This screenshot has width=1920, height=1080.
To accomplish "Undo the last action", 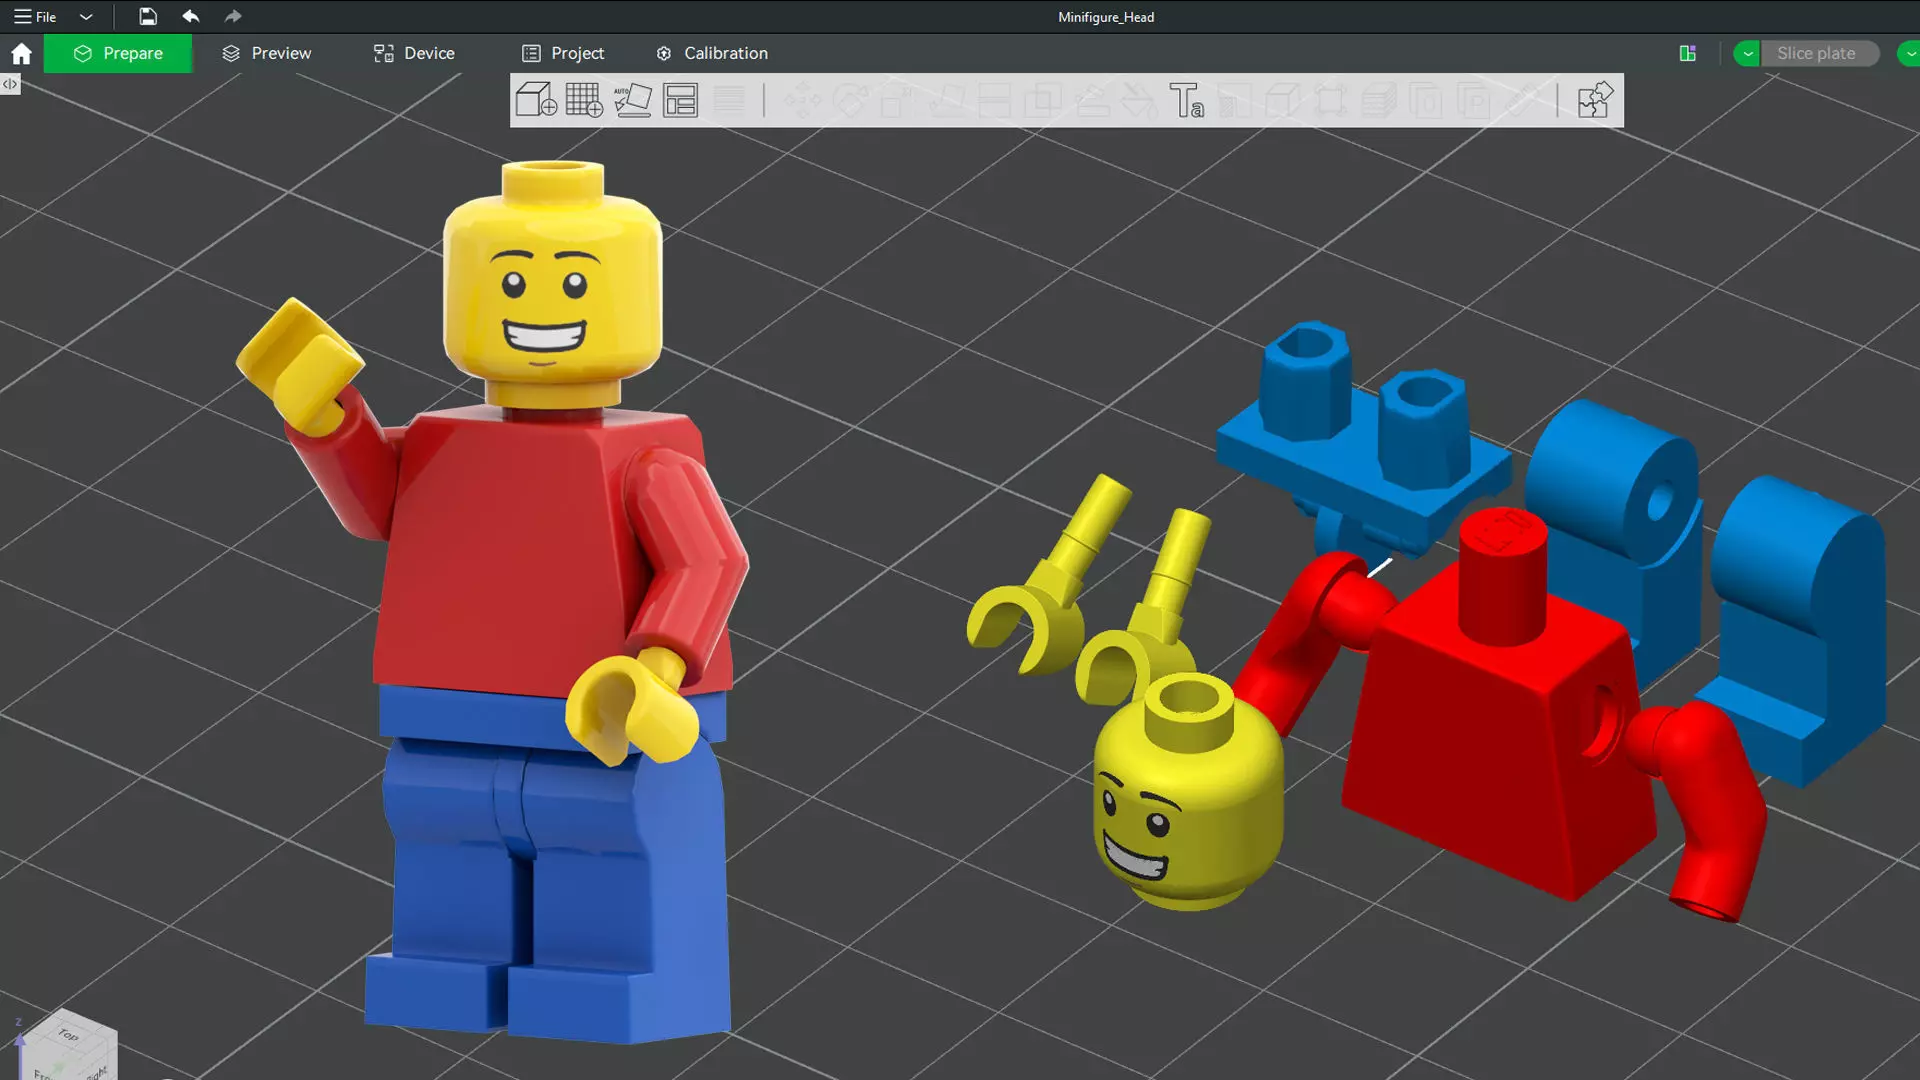I will click(190, 16).
